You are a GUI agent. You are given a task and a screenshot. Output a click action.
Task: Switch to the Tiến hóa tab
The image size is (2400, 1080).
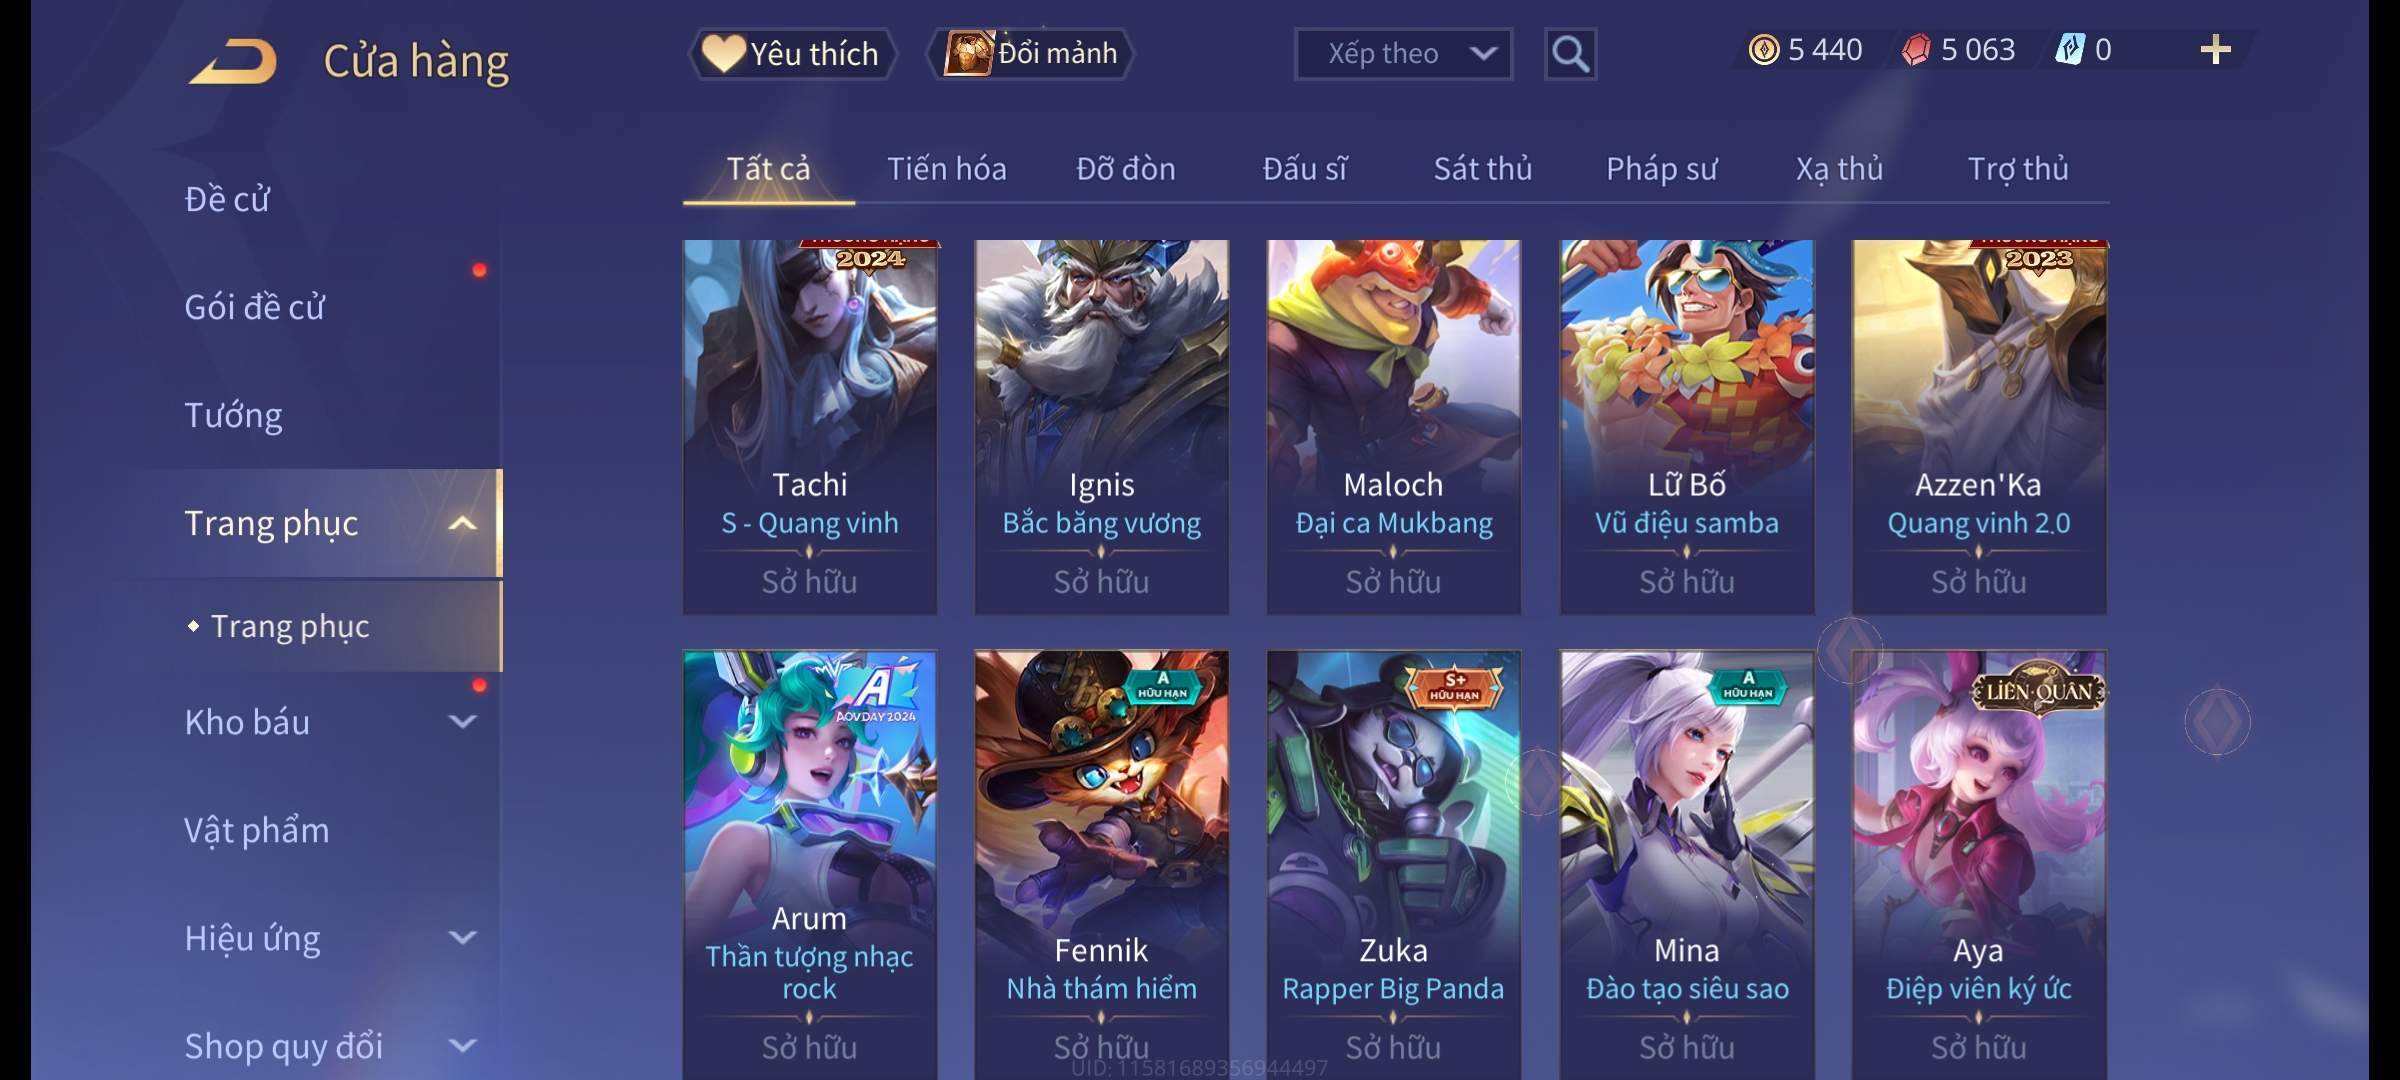[x=947, y=169]
